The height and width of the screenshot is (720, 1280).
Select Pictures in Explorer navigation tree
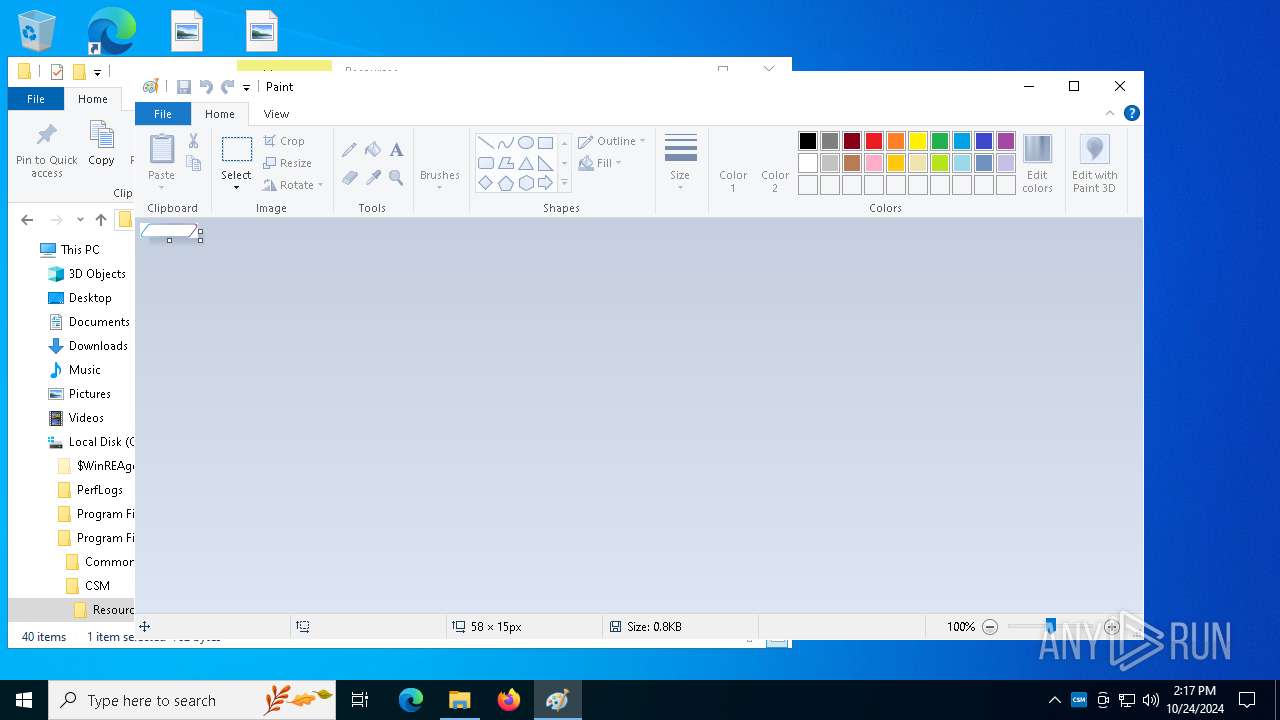(90, 394)
